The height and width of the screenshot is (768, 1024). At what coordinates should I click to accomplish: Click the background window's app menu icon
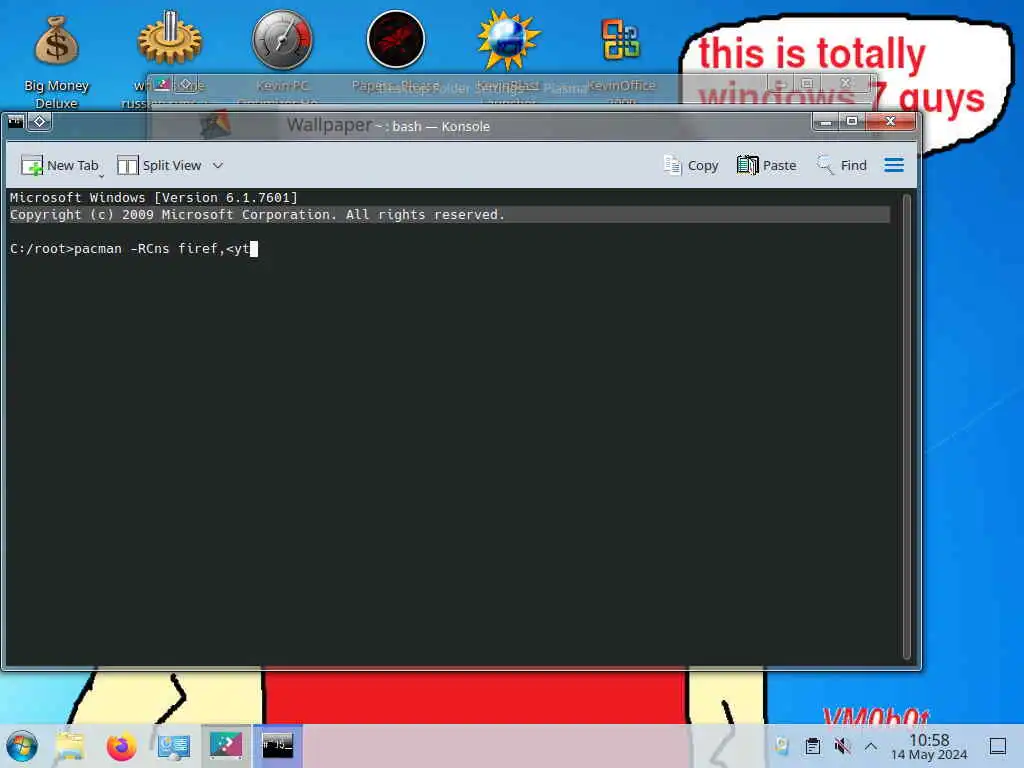click(x=162, y=84)
